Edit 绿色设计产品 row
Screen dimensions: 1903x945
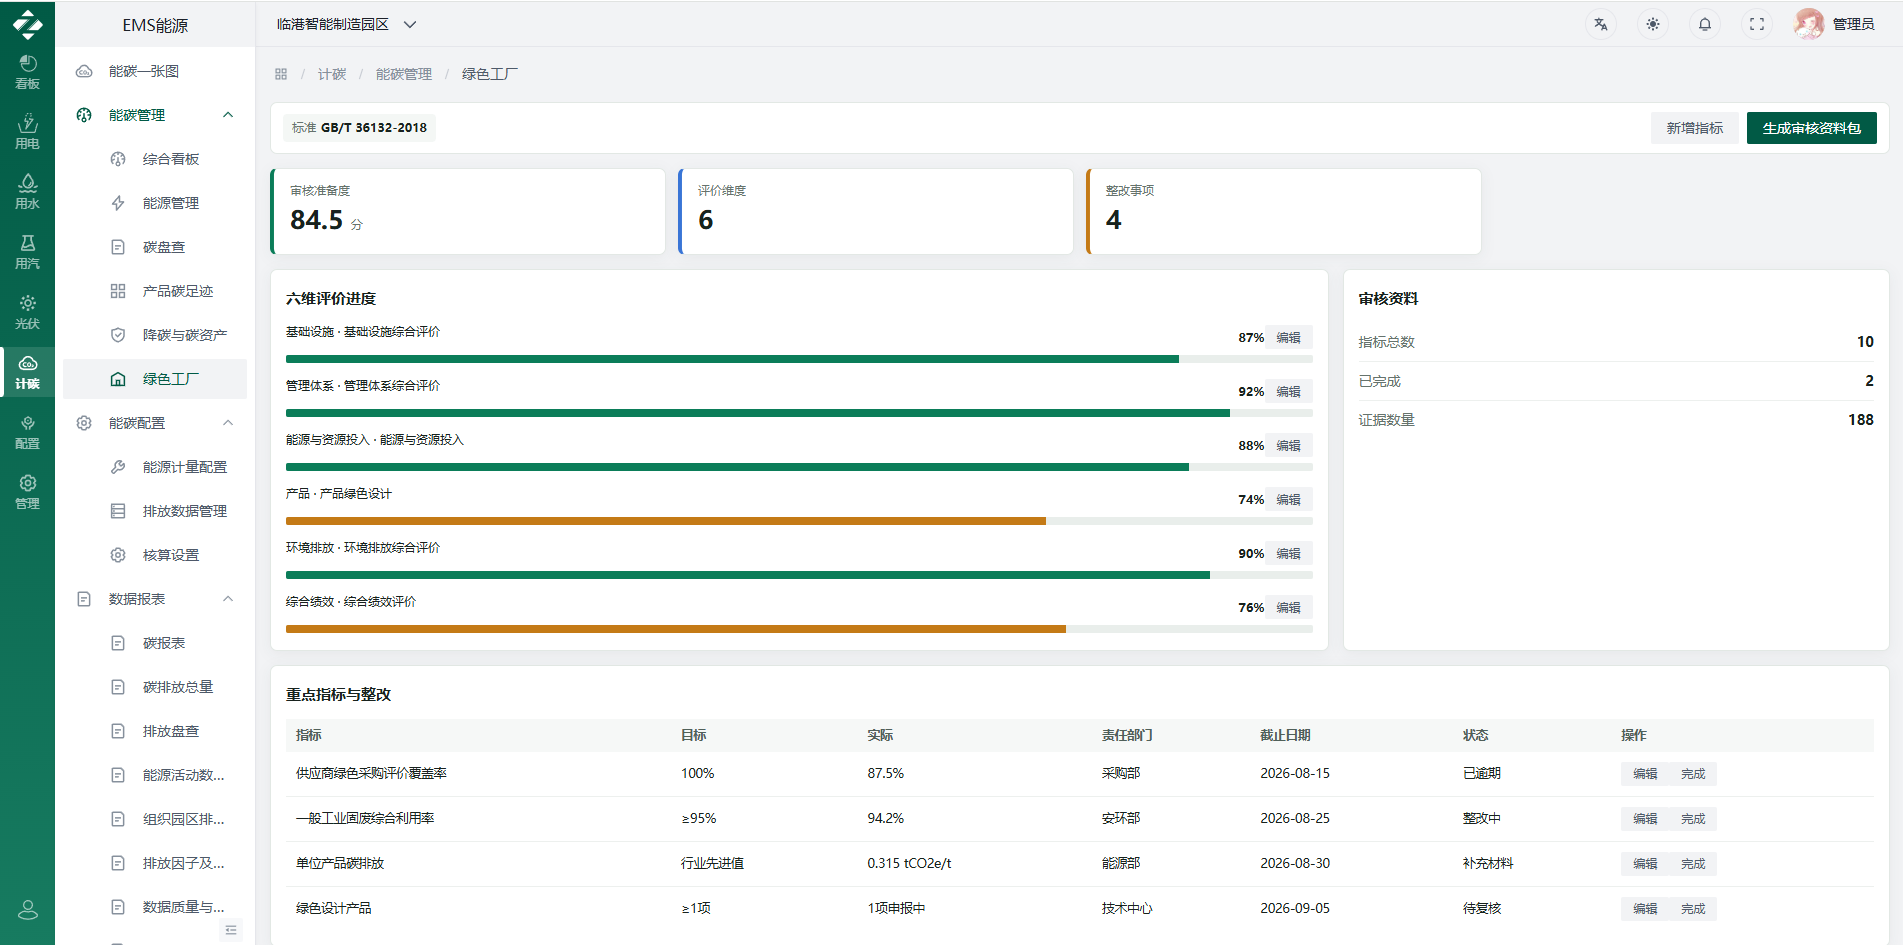(x=1645, y=909)
